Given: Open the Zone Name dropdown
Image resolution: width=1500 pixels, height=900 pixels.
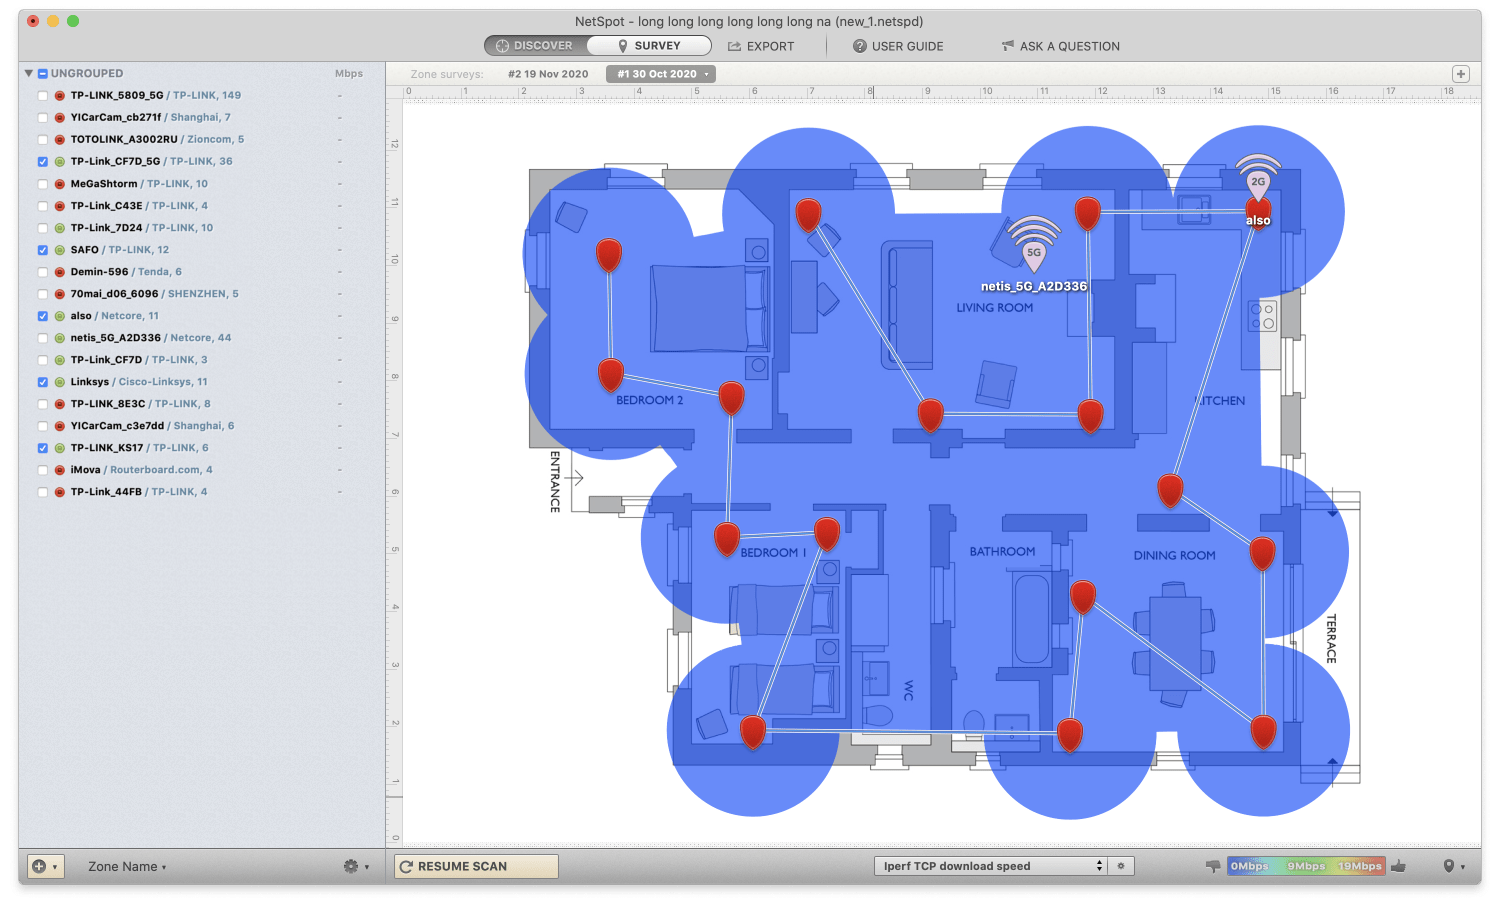Looking at the screenshot, I should click(127, 867).
